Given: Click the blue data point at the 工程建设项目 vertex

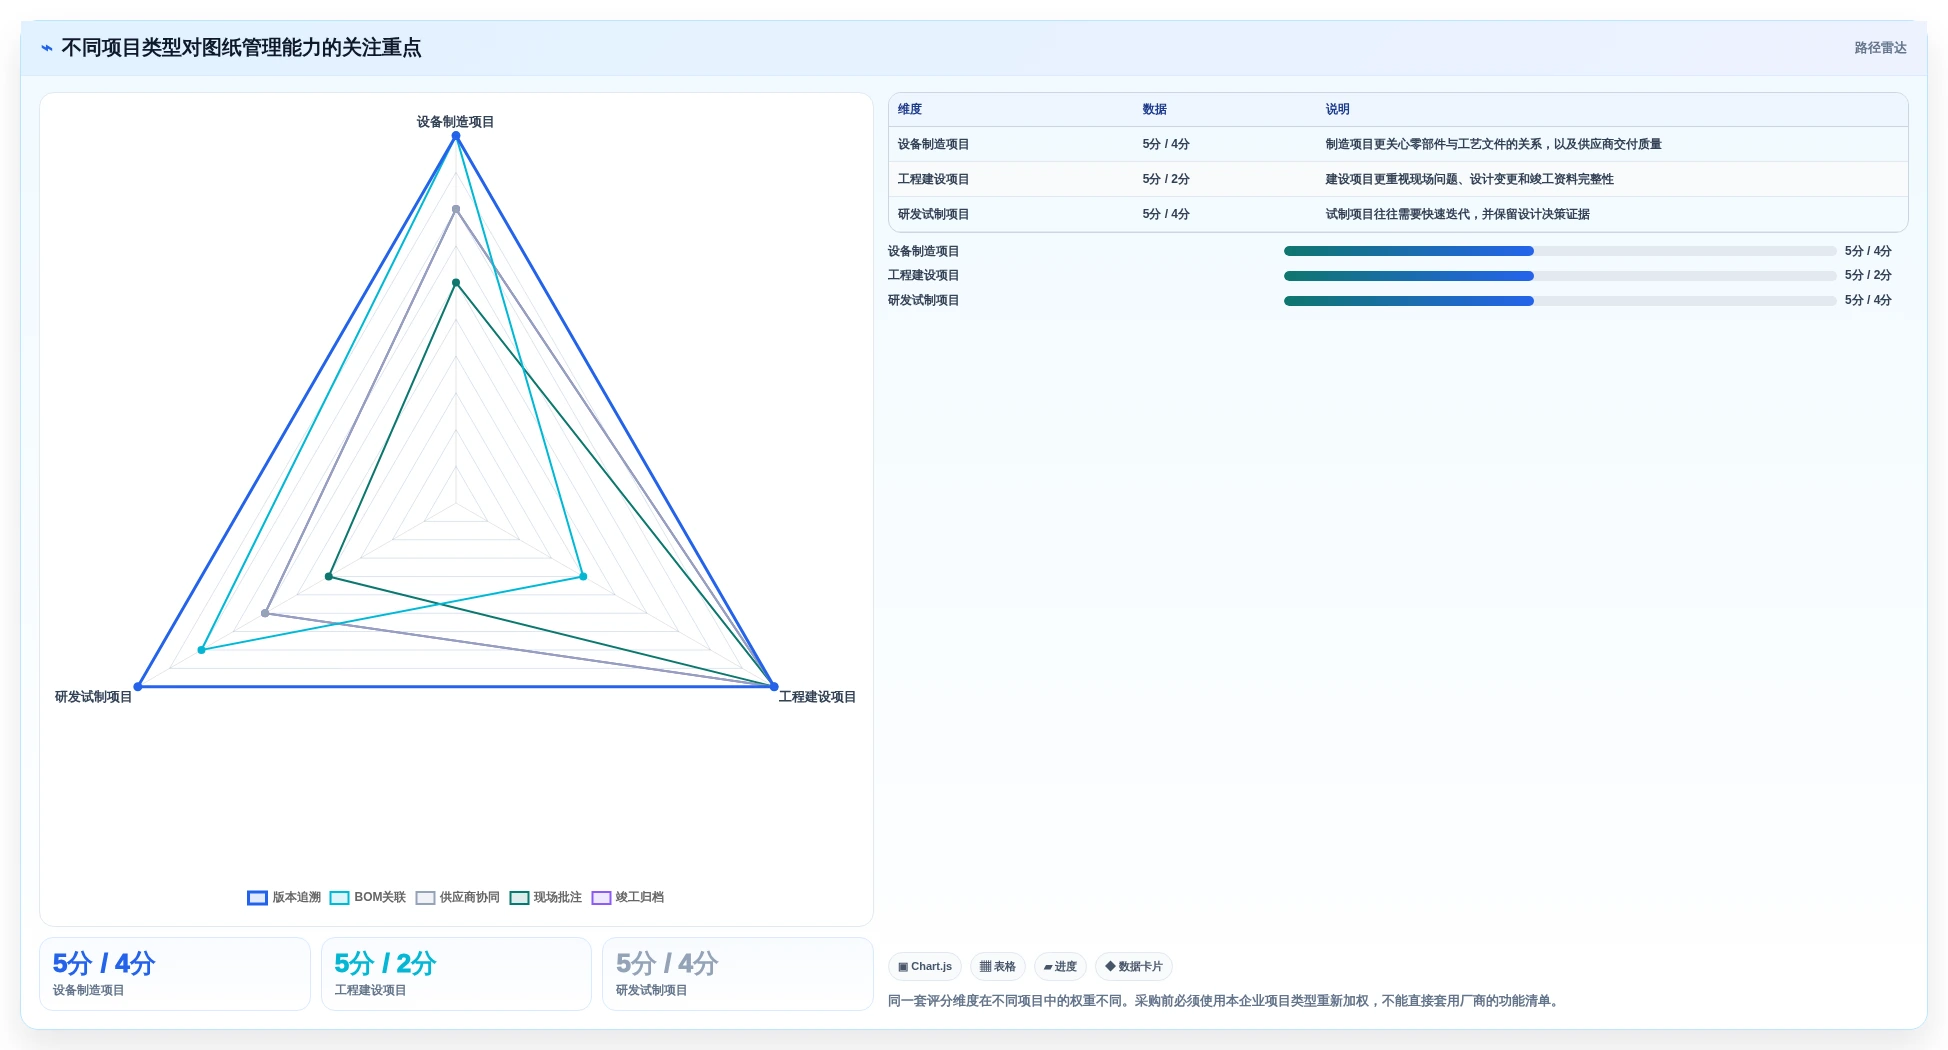Looking at the screenshot, I should click(774, 687).
